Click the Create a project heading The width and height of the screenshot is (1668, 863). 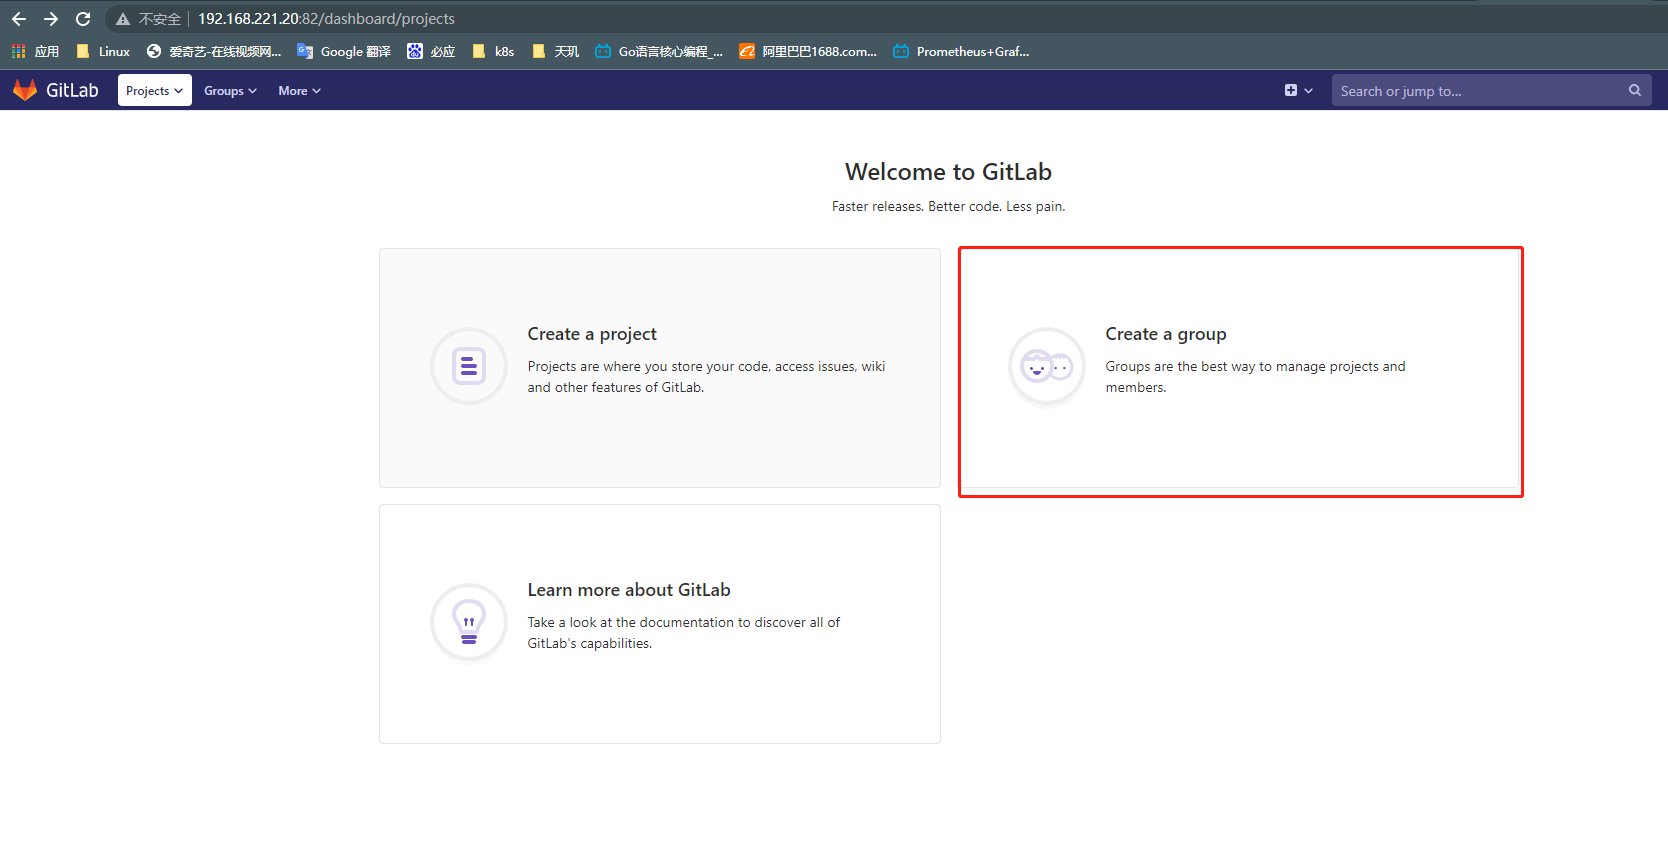[x=592, y=334]
